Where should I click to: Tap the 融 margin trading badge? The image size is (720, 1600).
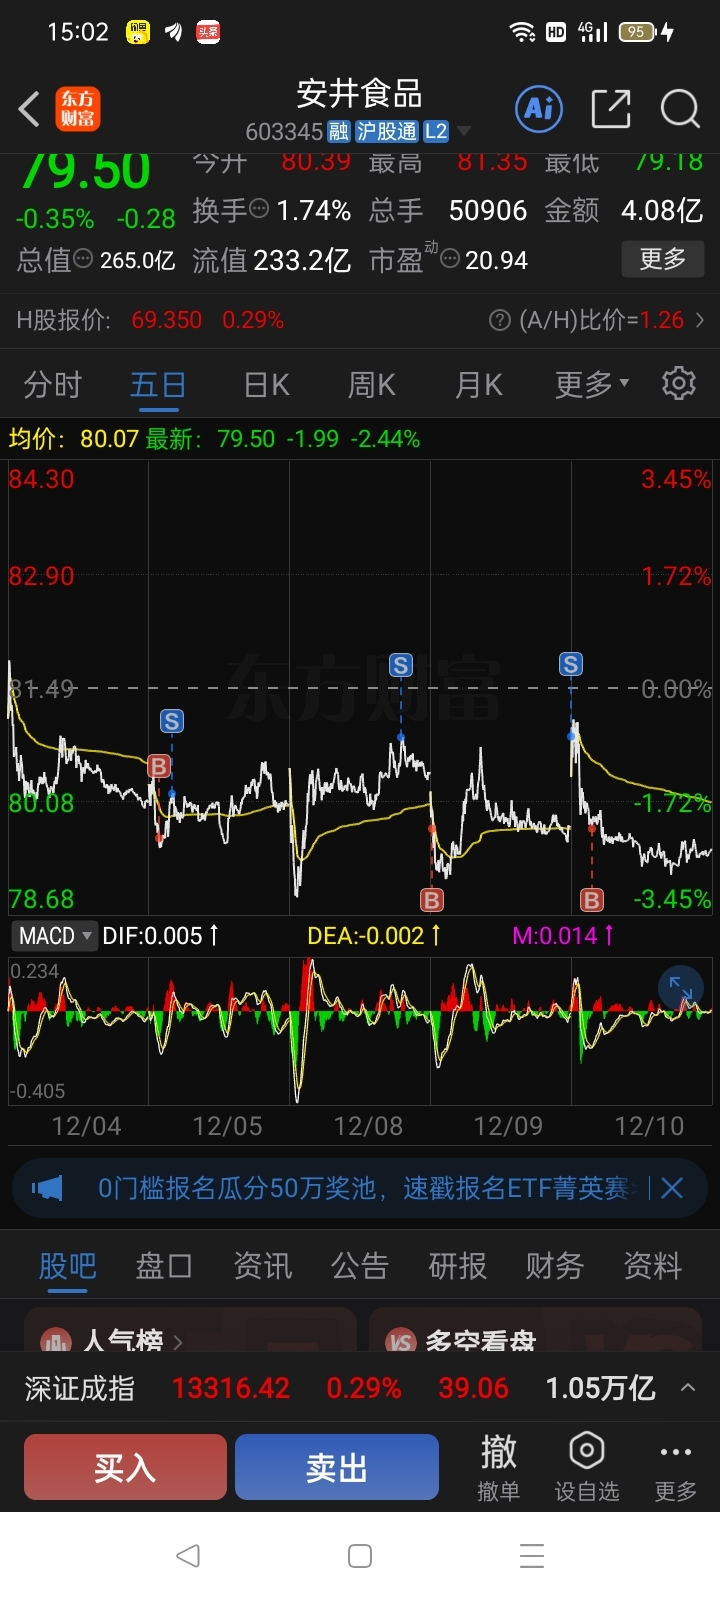coord(338,132)
